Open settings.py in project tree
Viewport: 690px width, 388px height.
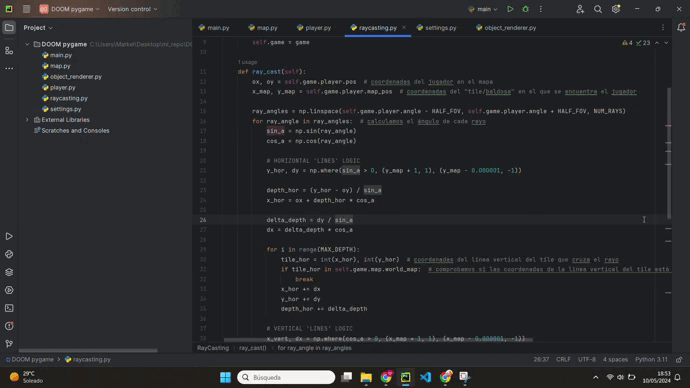(x=62, y=109)
